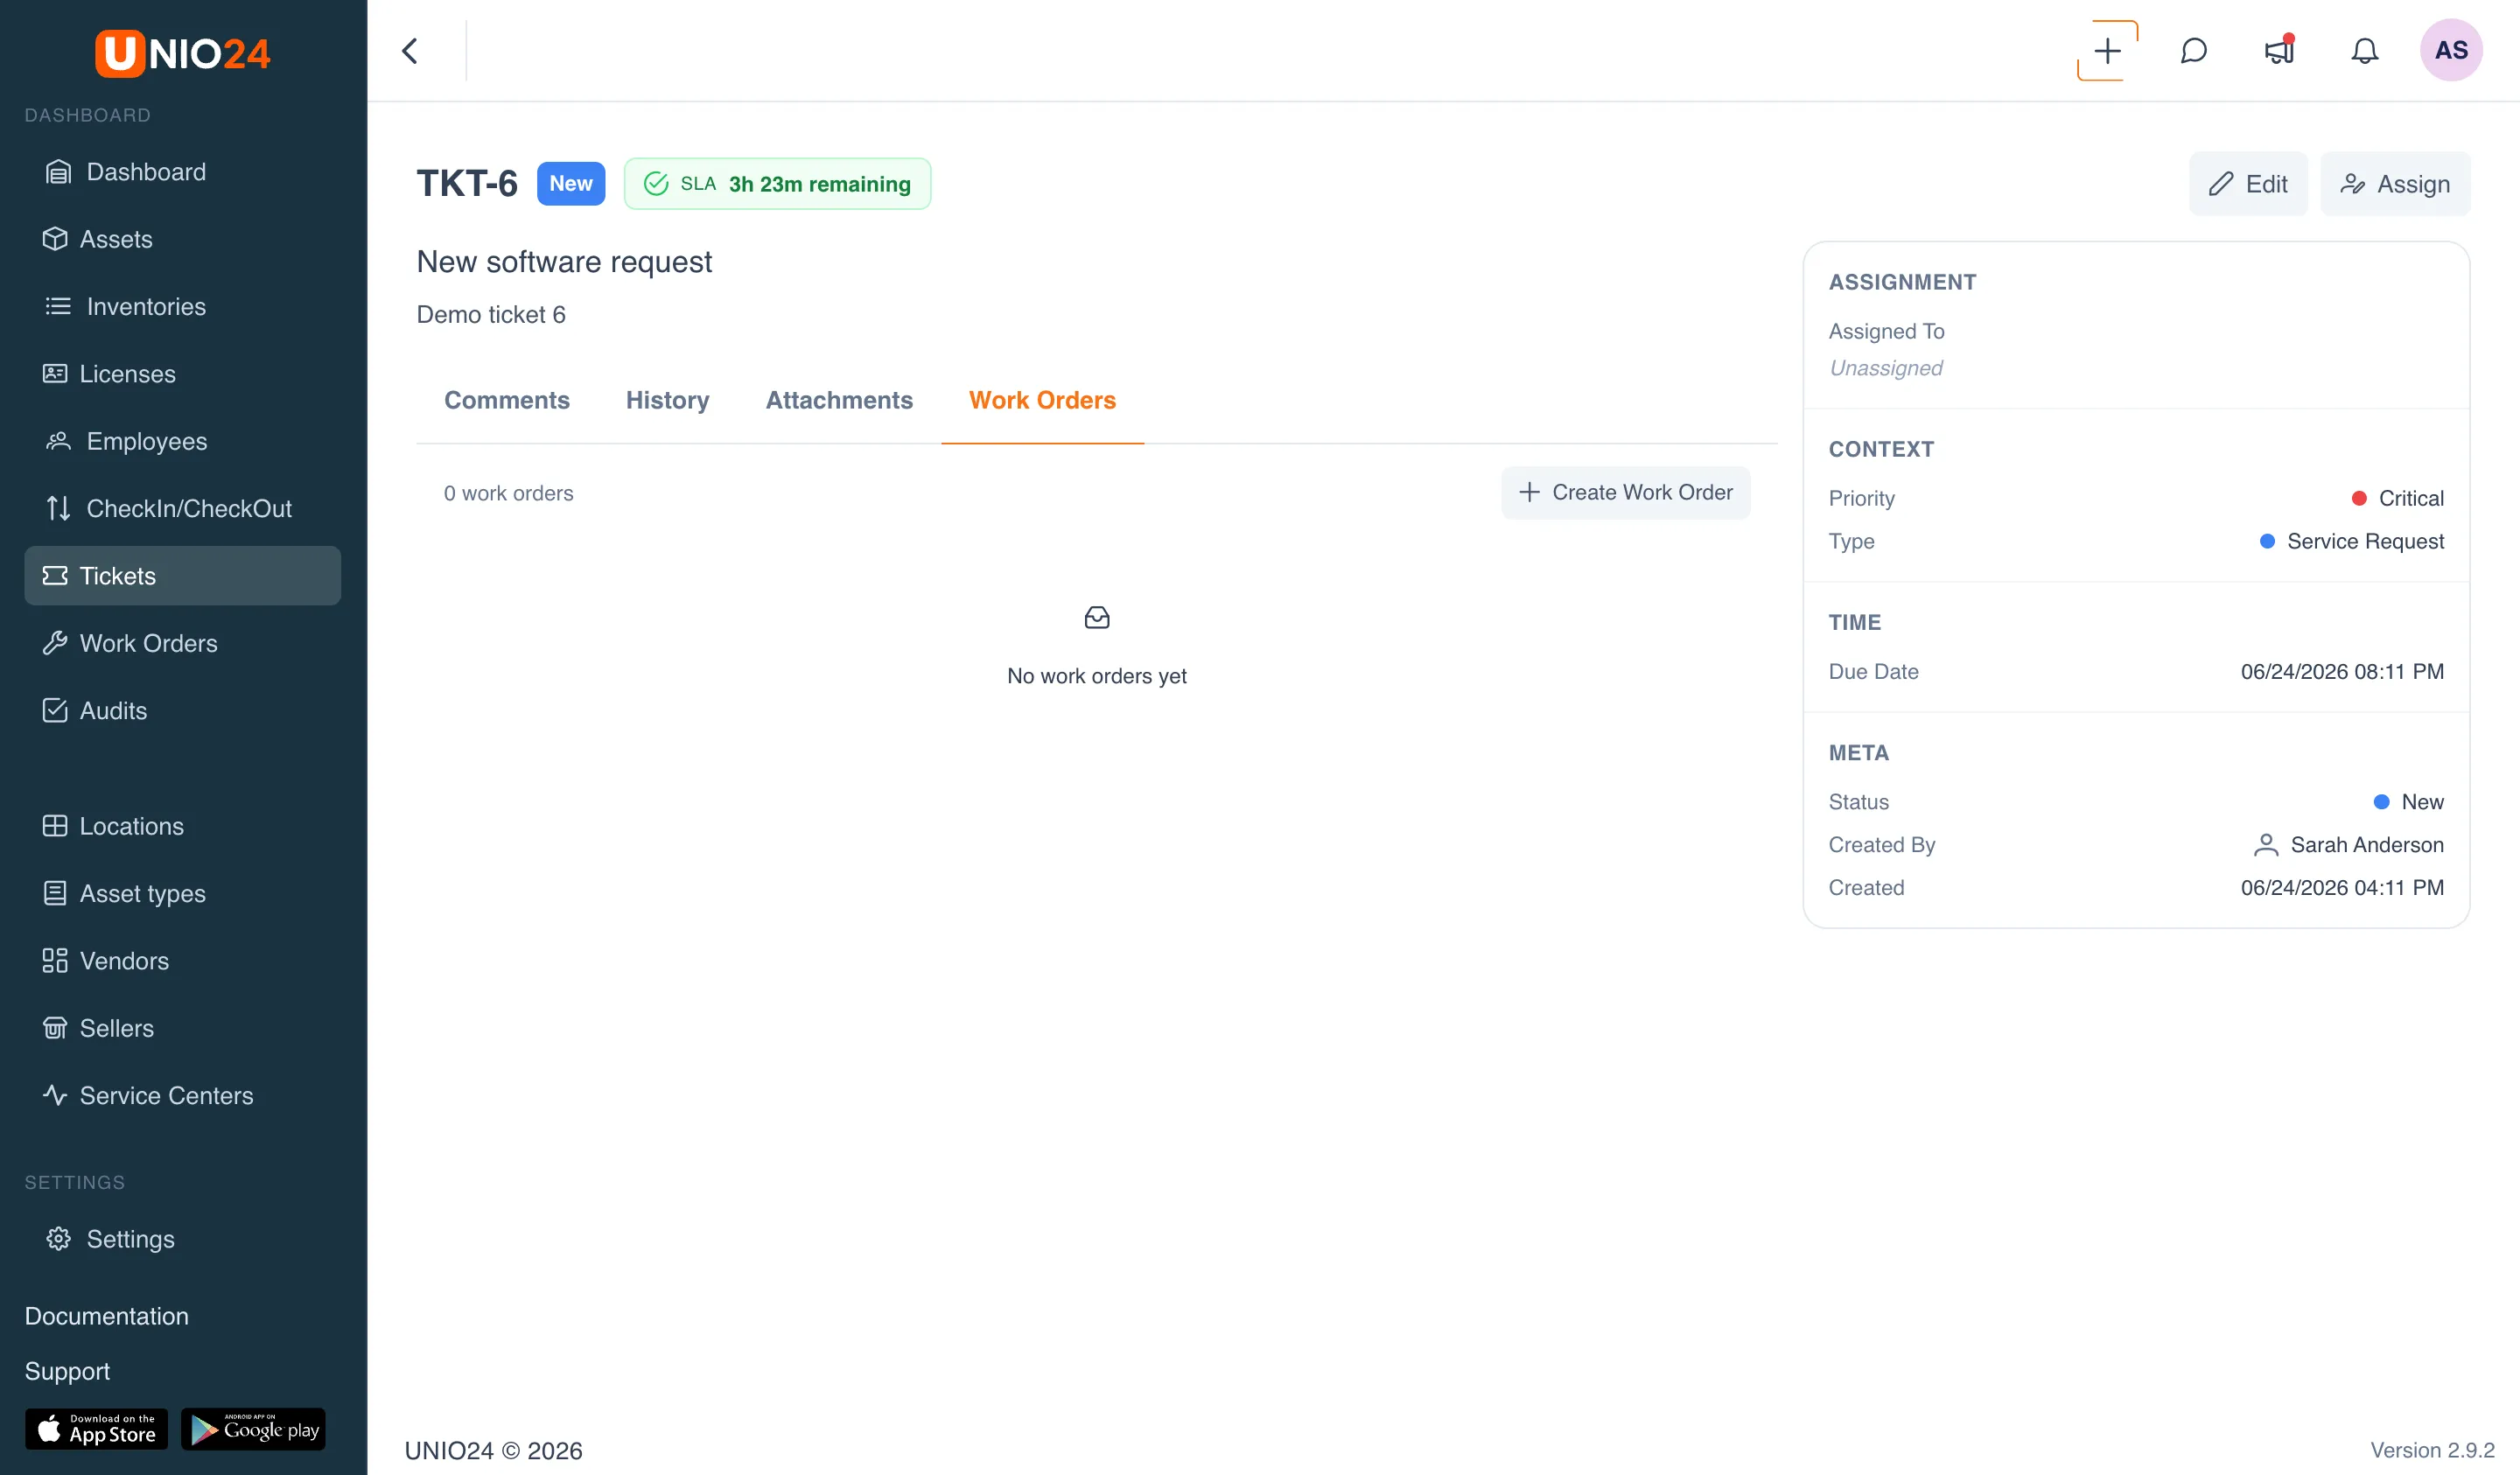
Task: Click the App Store download badge
Action: tap(97, 1429)
